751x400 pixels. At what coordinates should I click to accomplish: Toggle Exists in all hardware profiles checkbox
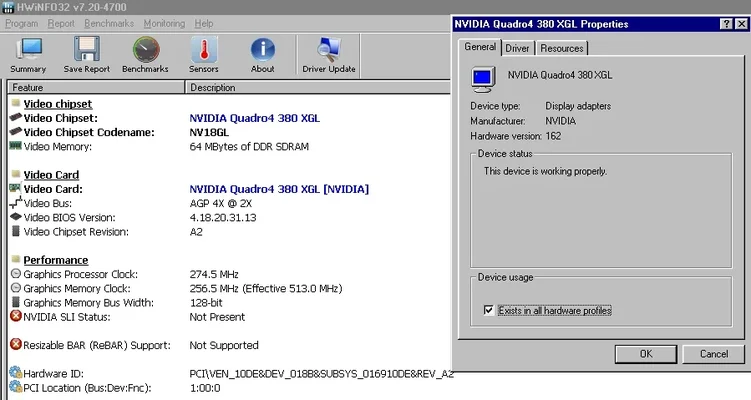pyautogui.click(x=488, y=310)
